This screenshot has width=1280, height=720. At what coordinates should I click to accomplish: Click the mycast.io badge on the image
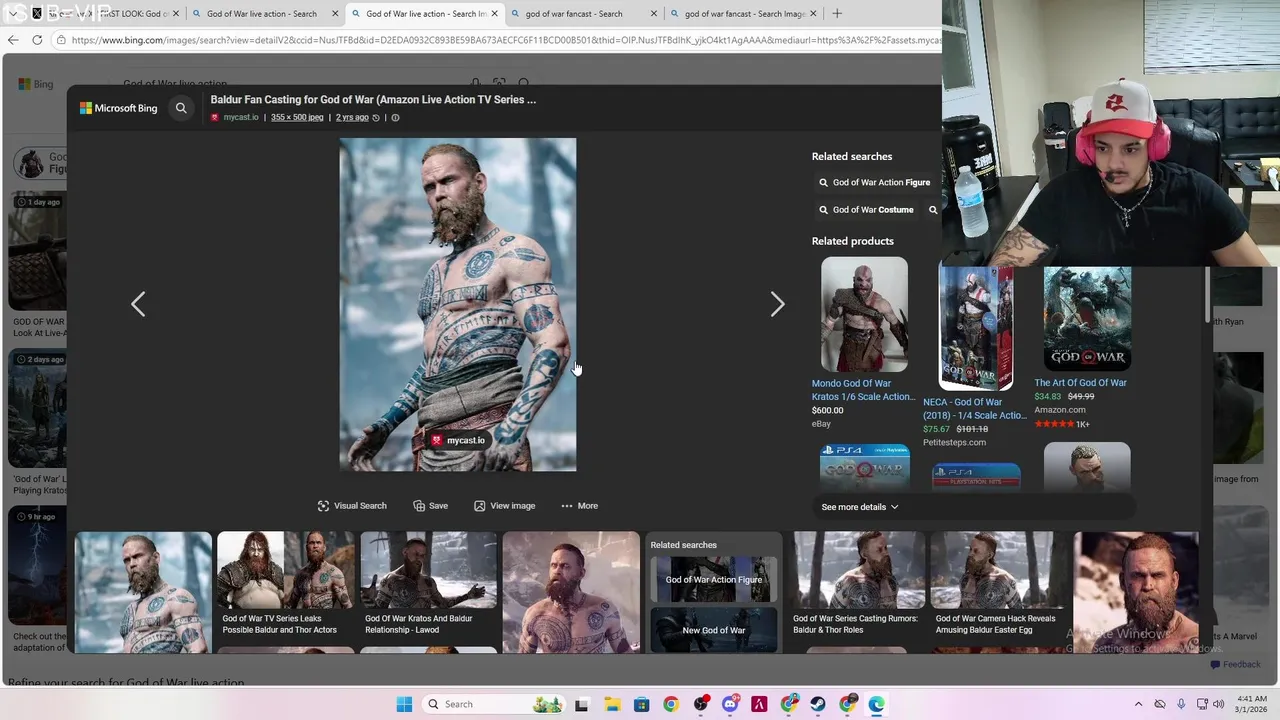tap(458, 440)
